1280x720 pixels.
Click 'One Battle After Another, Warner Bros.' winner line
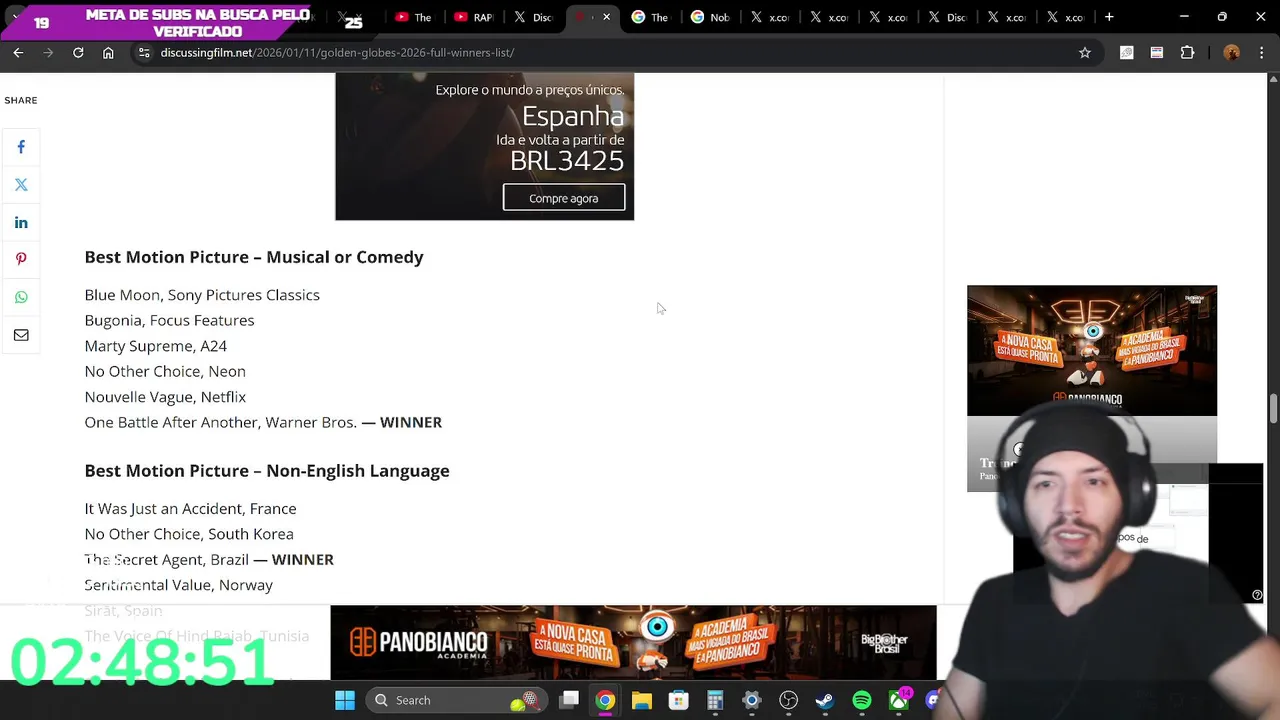tap(263, 422)
